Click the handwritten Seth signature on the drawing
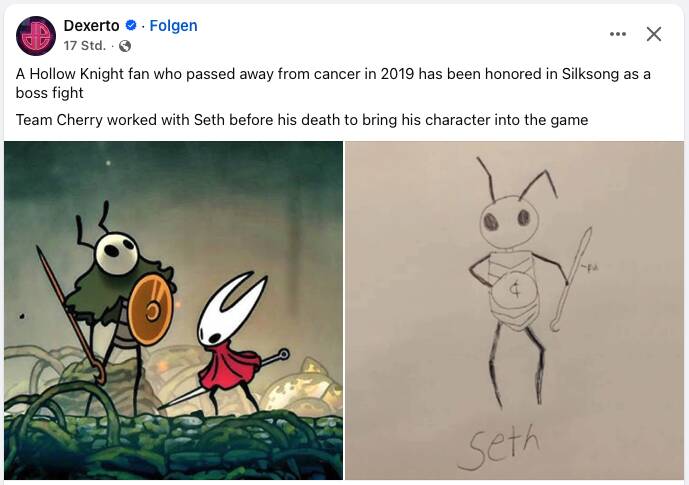689x485 pixels. point(501,445)
